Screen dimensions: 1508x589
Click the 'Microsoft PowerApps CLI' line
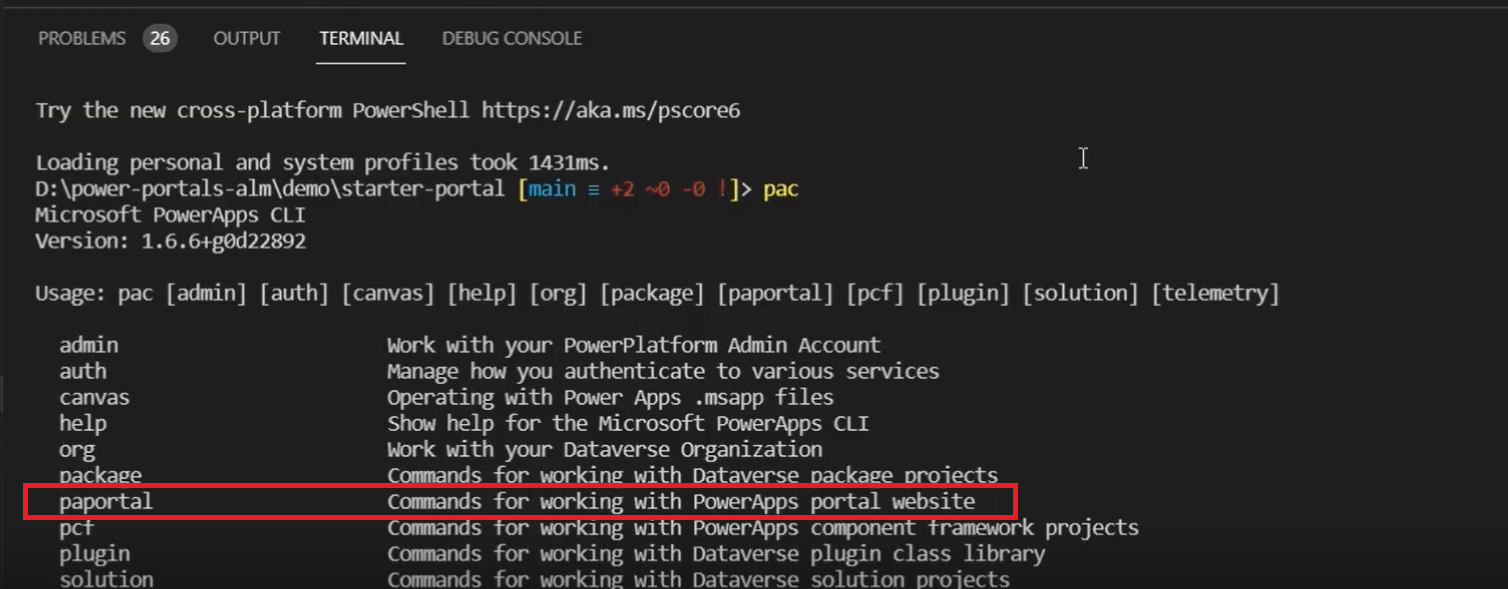click(x=170, y=215)
